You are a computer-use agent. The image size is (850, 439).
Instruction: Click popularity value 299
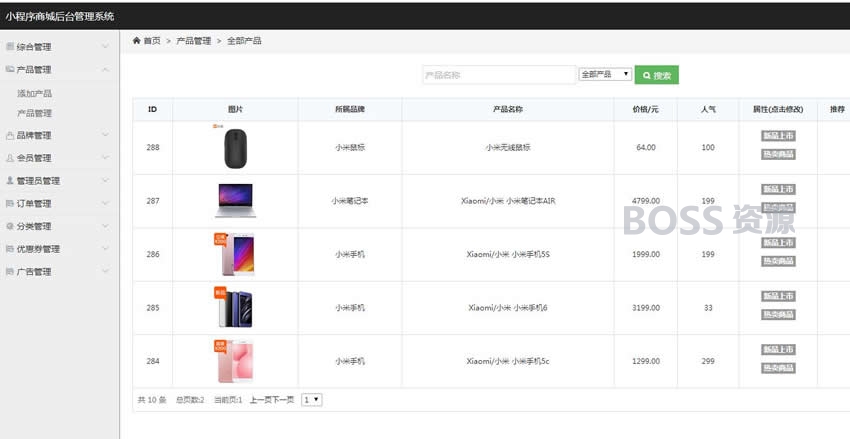point(708,361)
